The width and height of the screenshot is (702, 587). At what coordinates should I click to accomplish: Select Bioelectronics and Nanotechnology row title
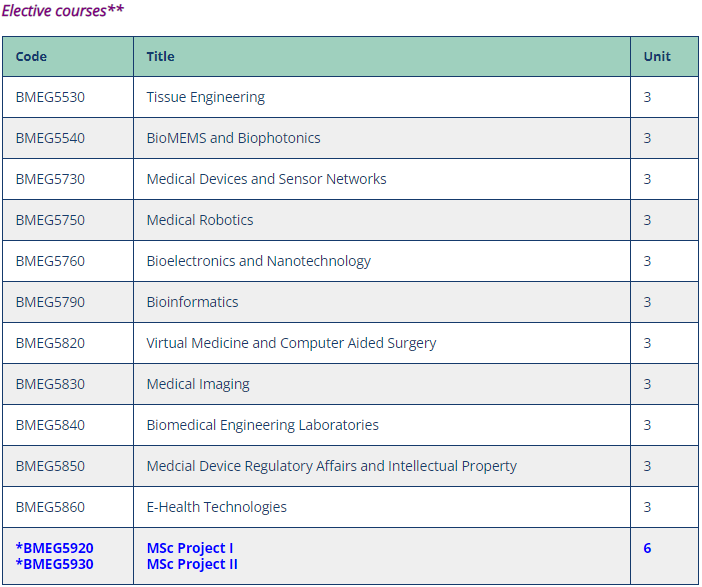[259, 261]
